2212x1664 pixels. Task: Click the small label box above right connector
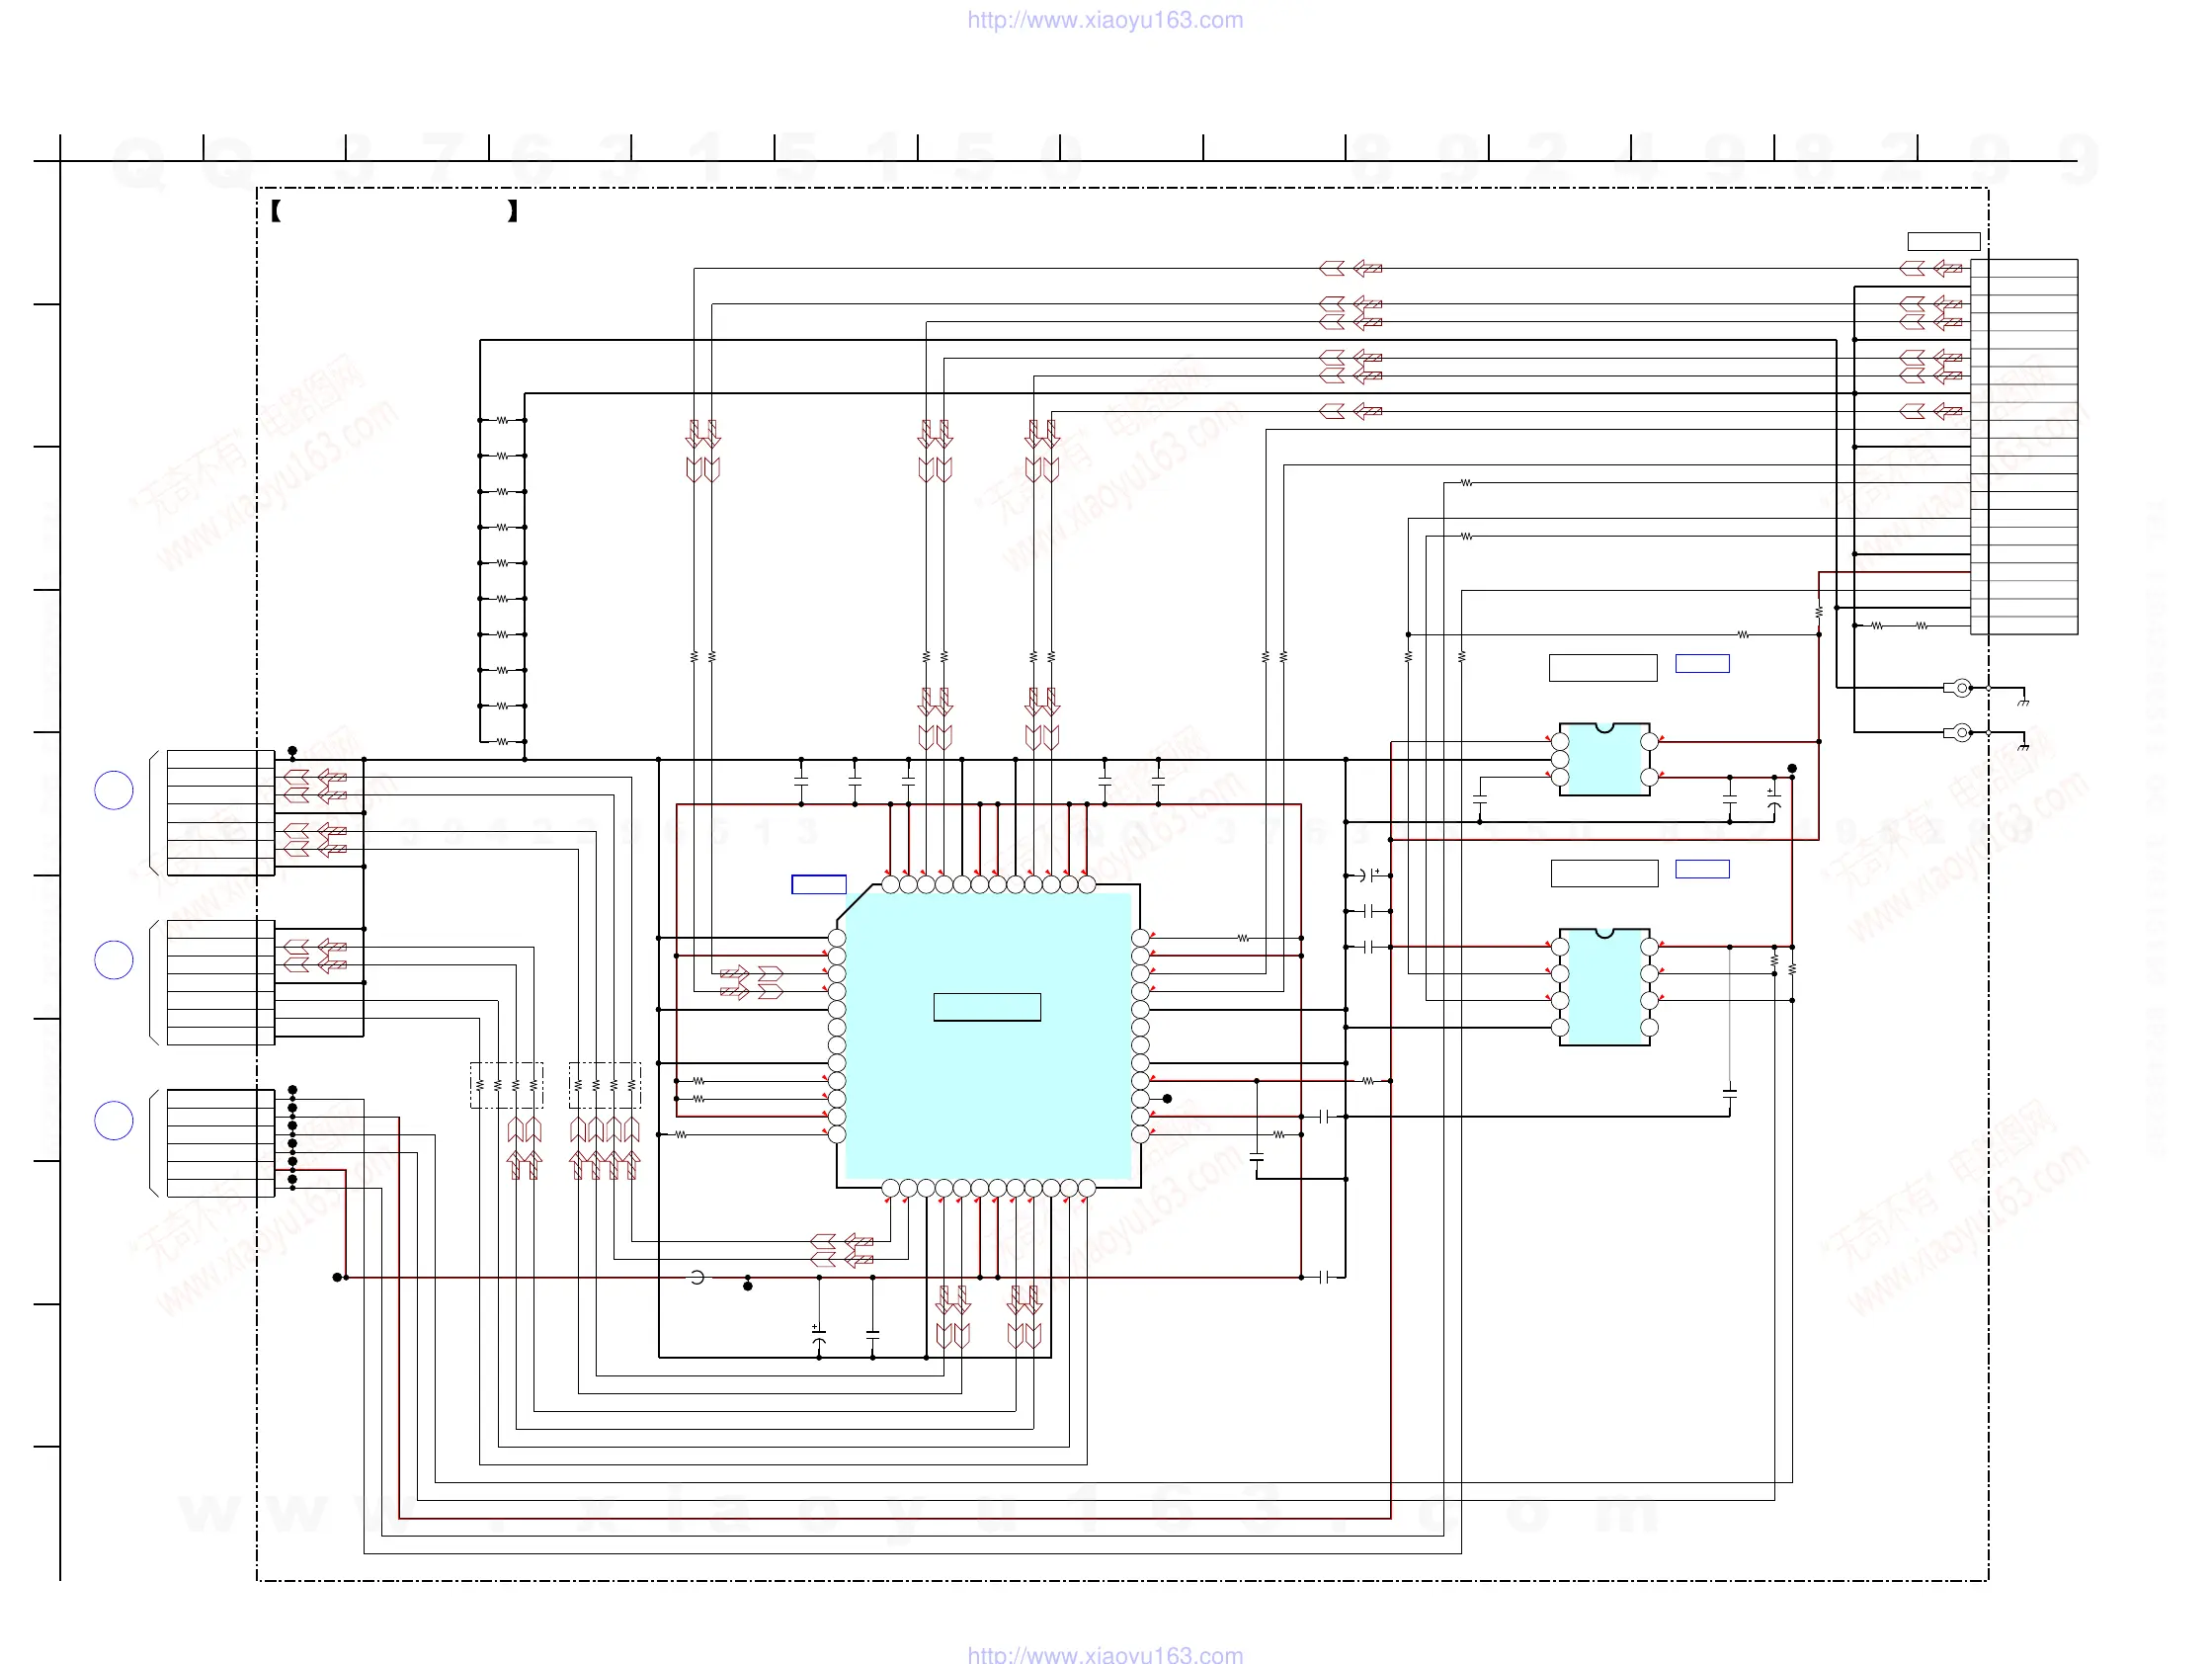click(x=1943, y=242)
